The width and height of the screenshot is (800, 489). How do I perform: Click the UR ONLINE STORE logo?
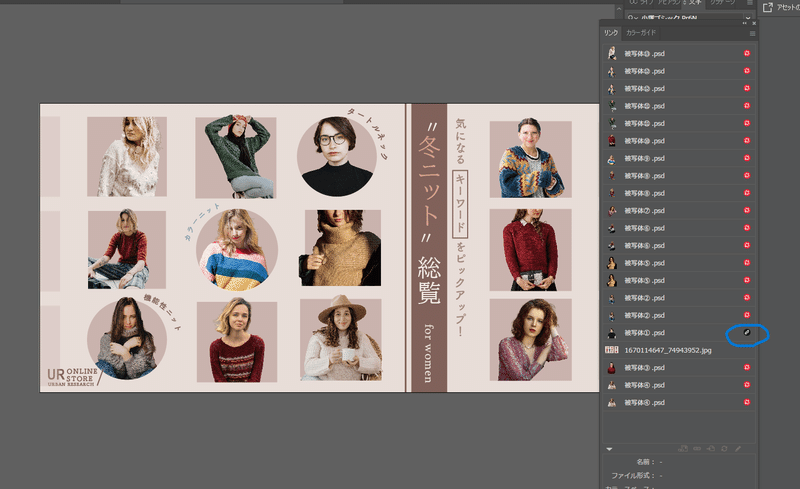point(73,377)
